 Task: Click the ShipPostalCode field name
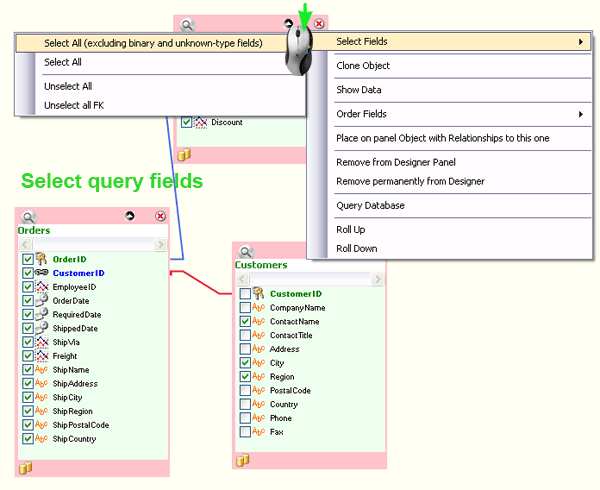click(x=81, y=425)
